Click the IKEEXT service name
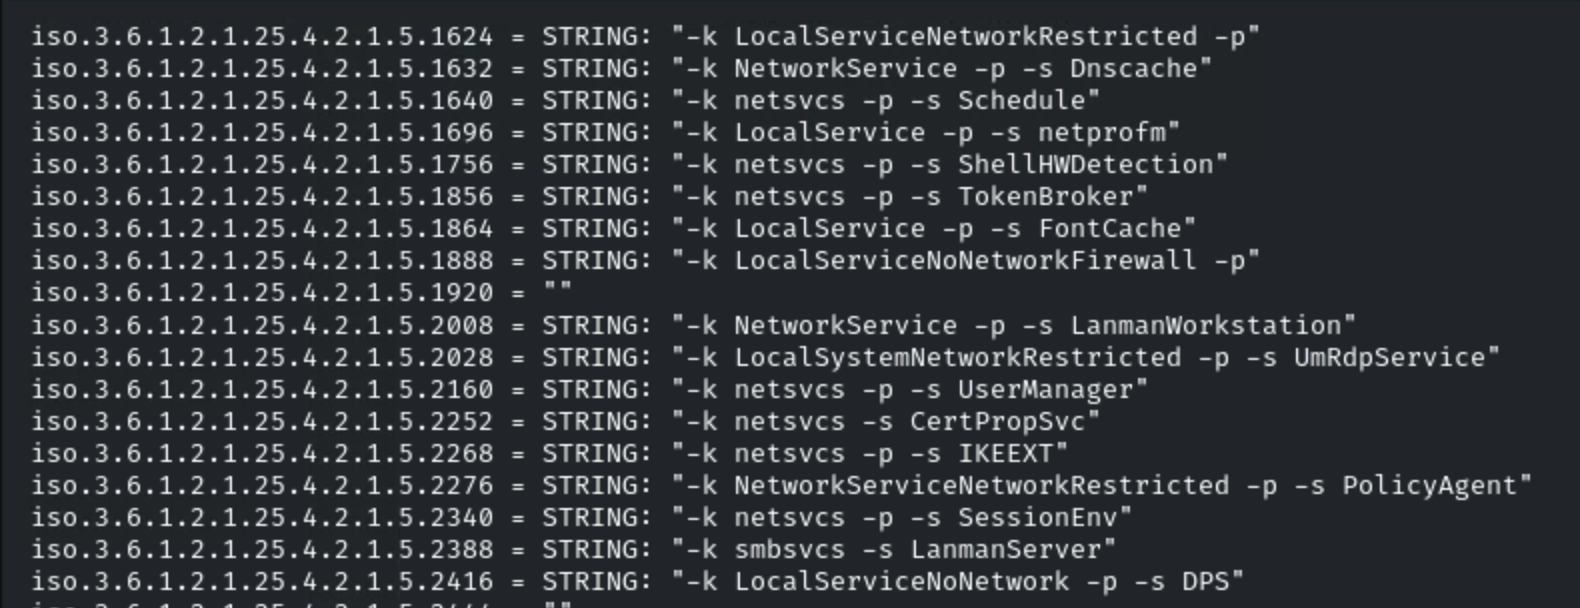1580x608 pixels. pyautogui.click(x=1005, y=454)
